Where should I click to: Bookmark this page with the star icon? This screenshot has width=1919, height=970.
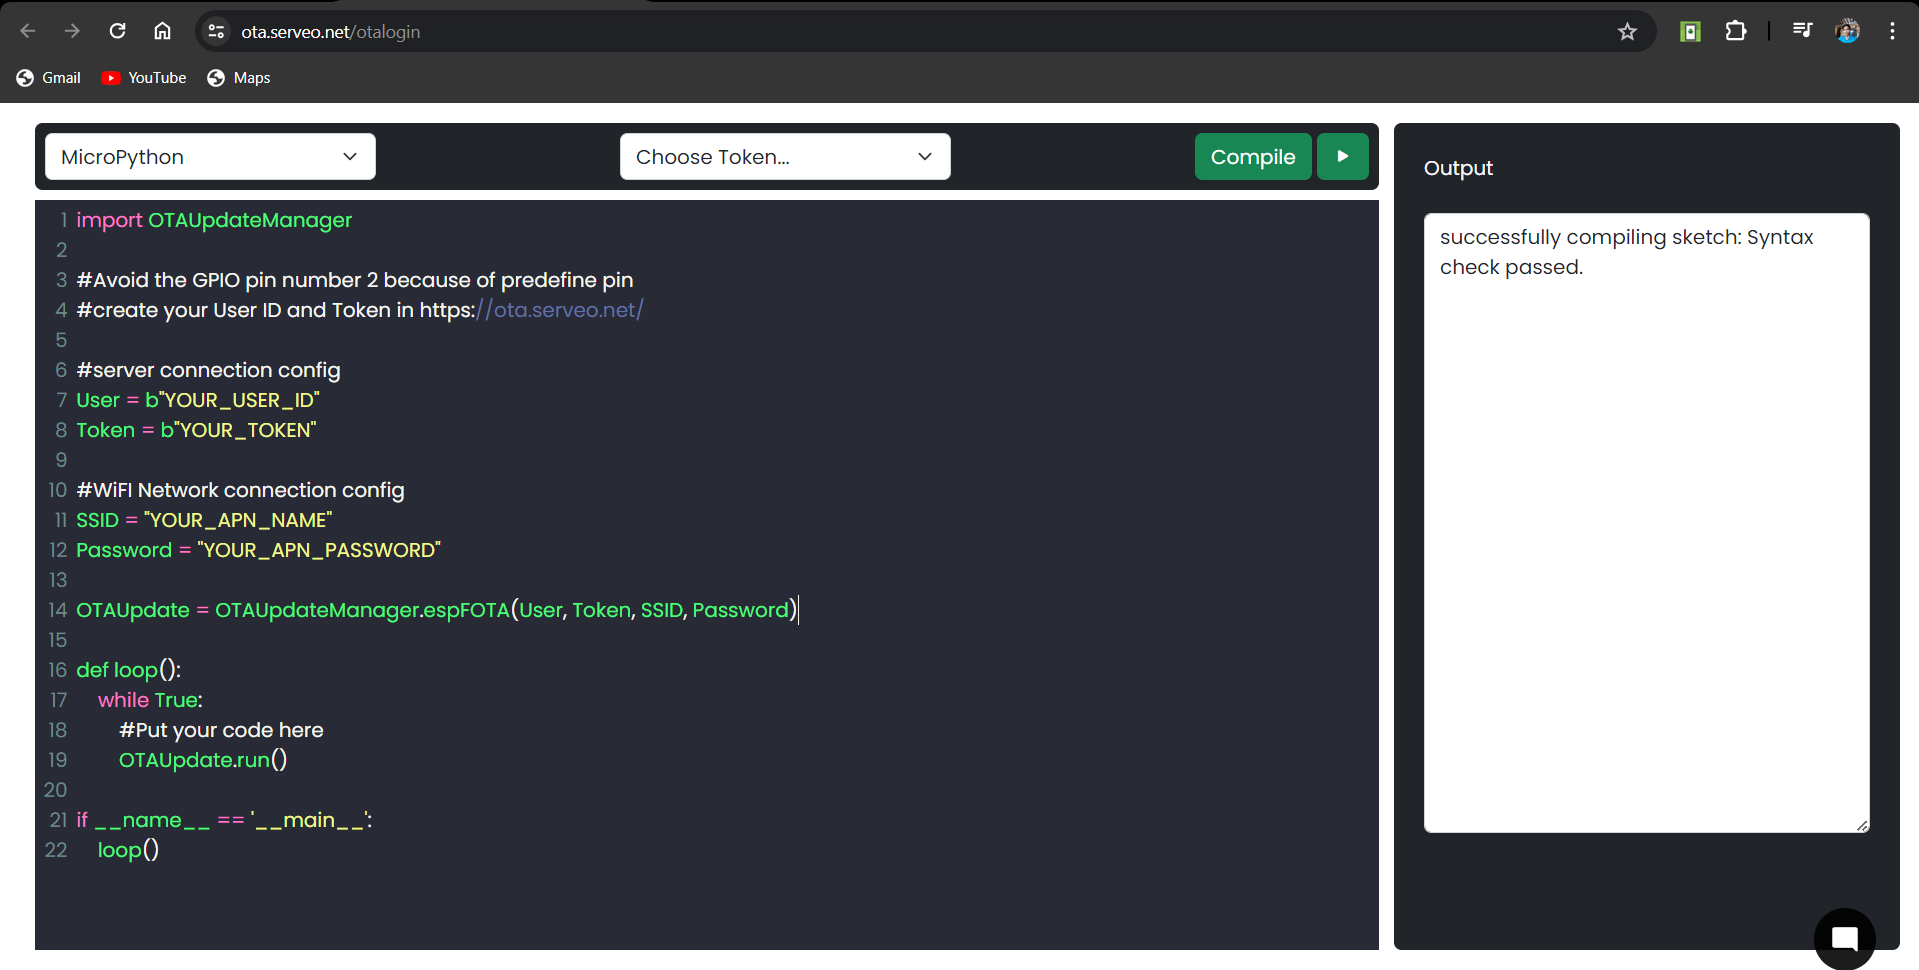pos(1628,31)
